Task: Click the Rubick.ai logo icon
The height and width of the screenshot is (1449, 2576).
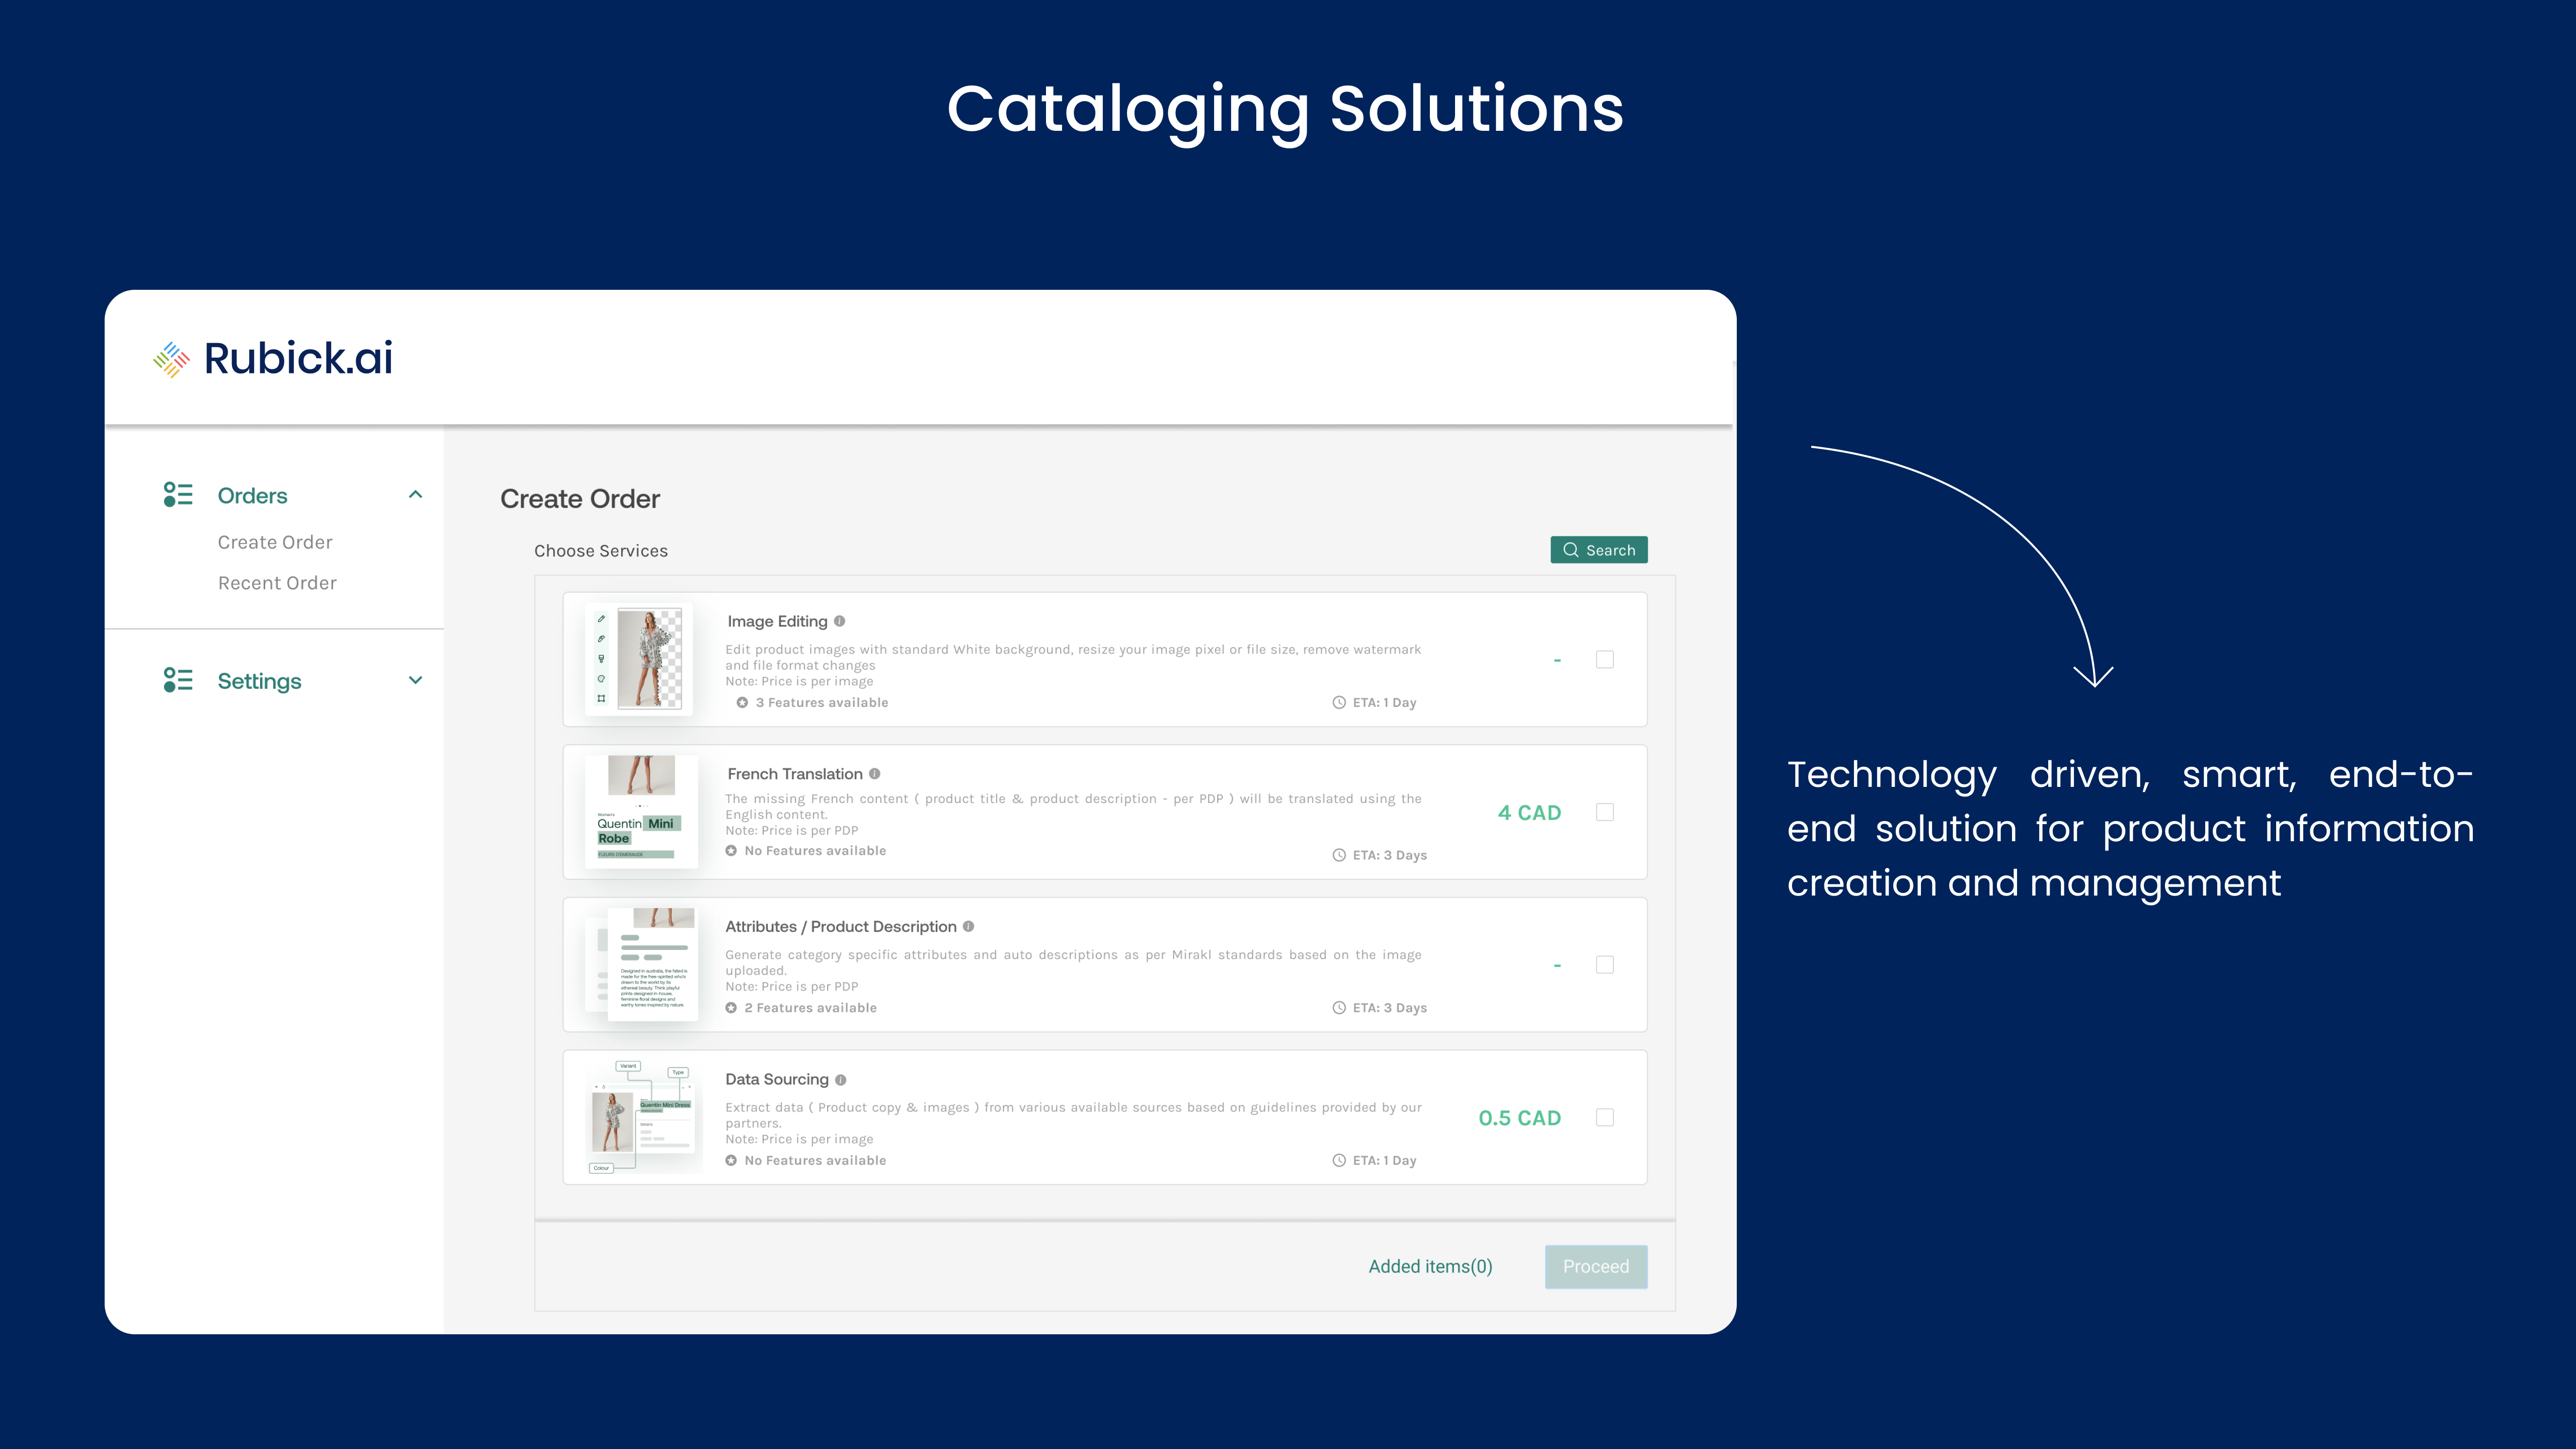Action: [x=172, y=357]
